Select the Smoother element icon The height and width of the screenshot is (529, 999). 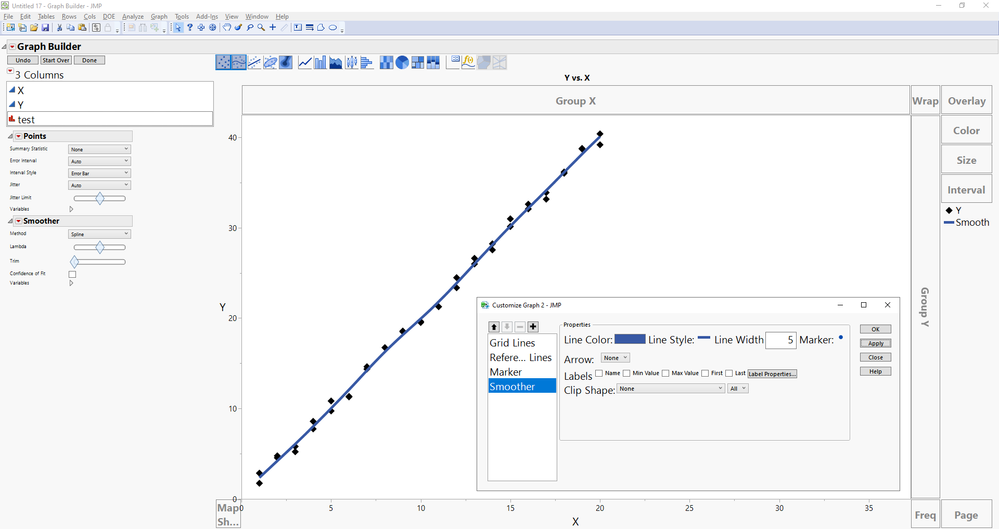pos(238,62)
